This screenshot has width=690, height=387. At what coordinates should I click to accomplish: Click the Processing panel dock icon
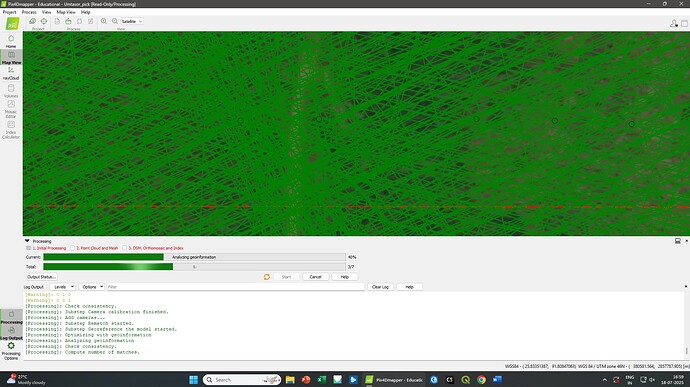point(678,241)
